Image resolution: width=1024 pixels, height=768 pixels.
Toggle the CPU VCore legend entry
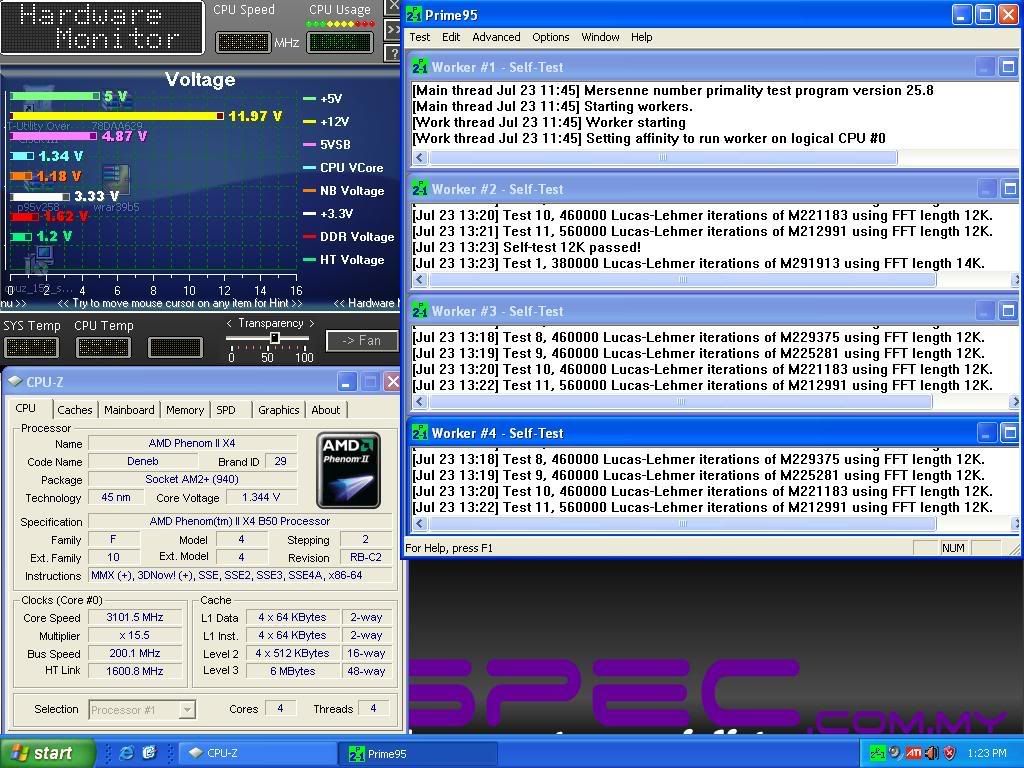350,168
